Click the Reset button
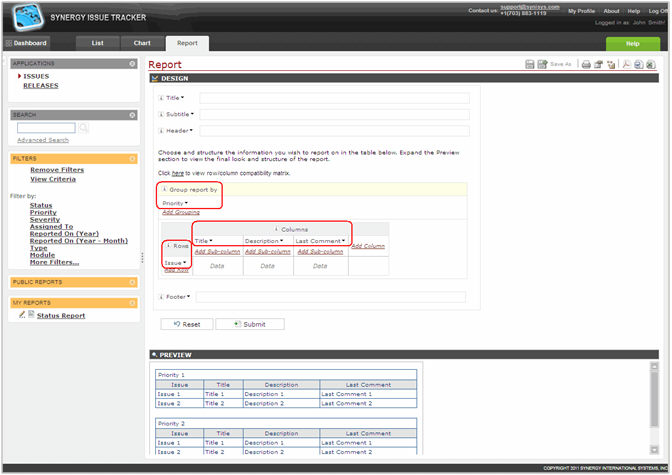The width and height of the screenshot is (672, 475). coord(187,324)
